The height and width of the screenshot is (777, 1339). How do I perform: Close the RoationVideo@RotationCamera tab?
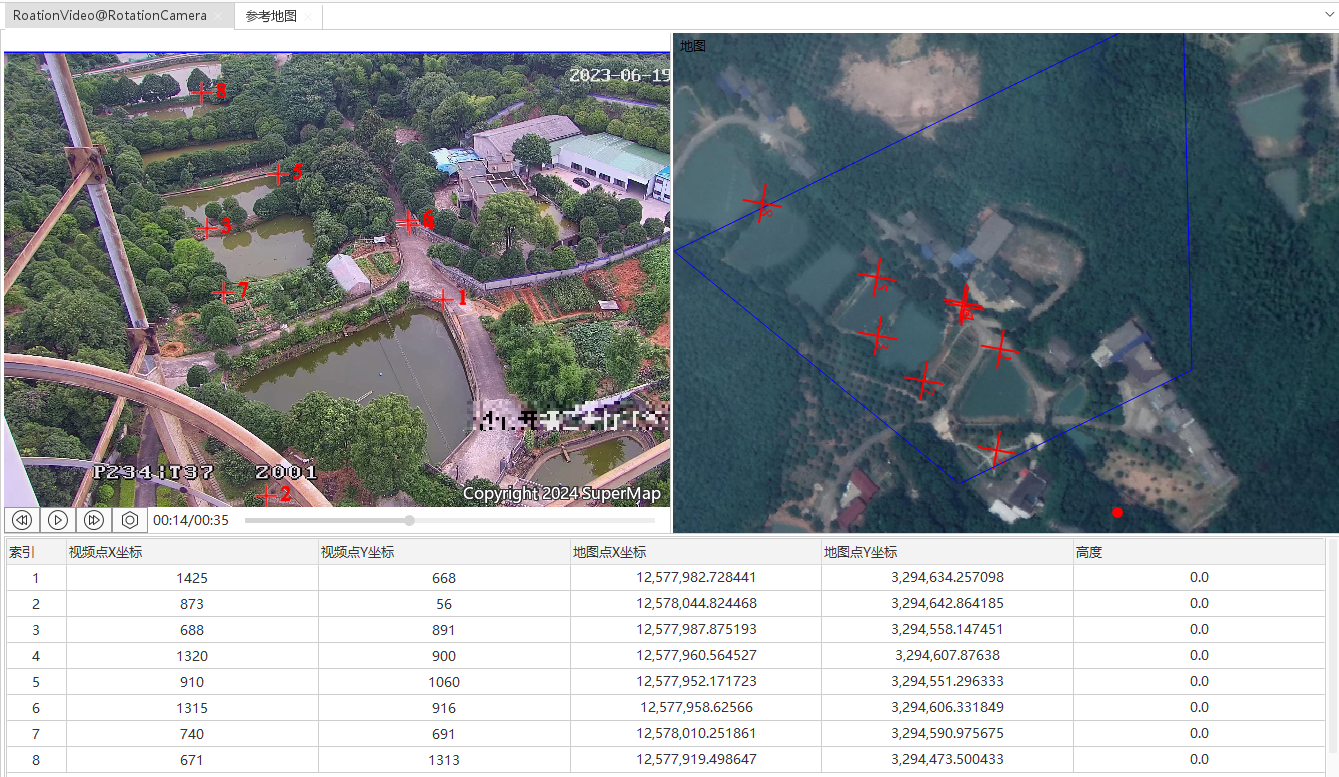click(218, 17)
